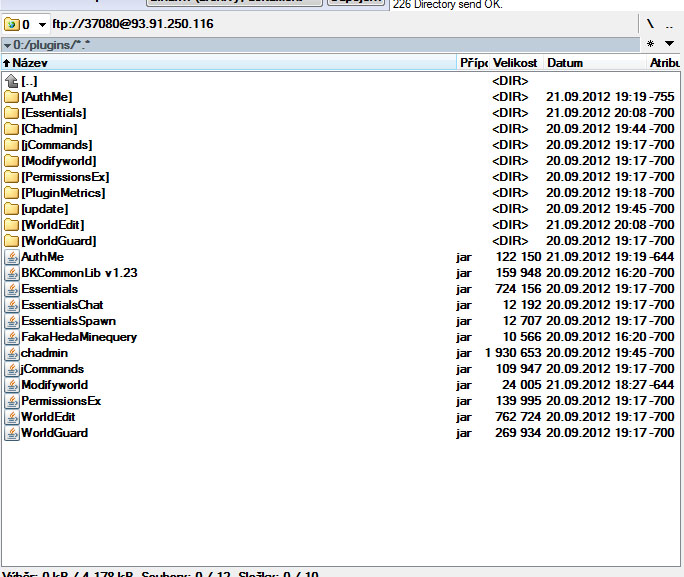Viewport: 684px width, 577px height.
Task: Select the chadmin jar file
Action: tap(45, 353)
